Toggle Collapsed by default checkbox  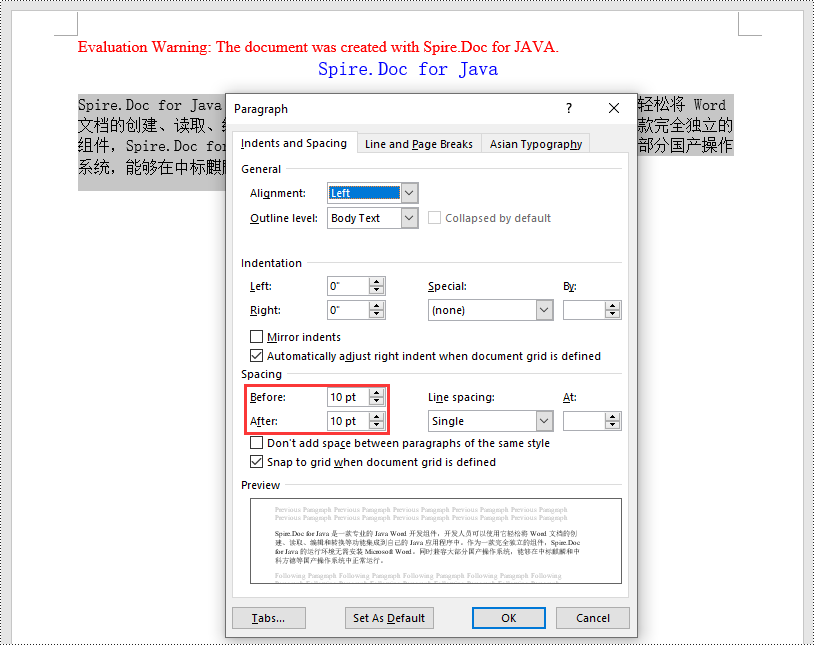[435, 218]
